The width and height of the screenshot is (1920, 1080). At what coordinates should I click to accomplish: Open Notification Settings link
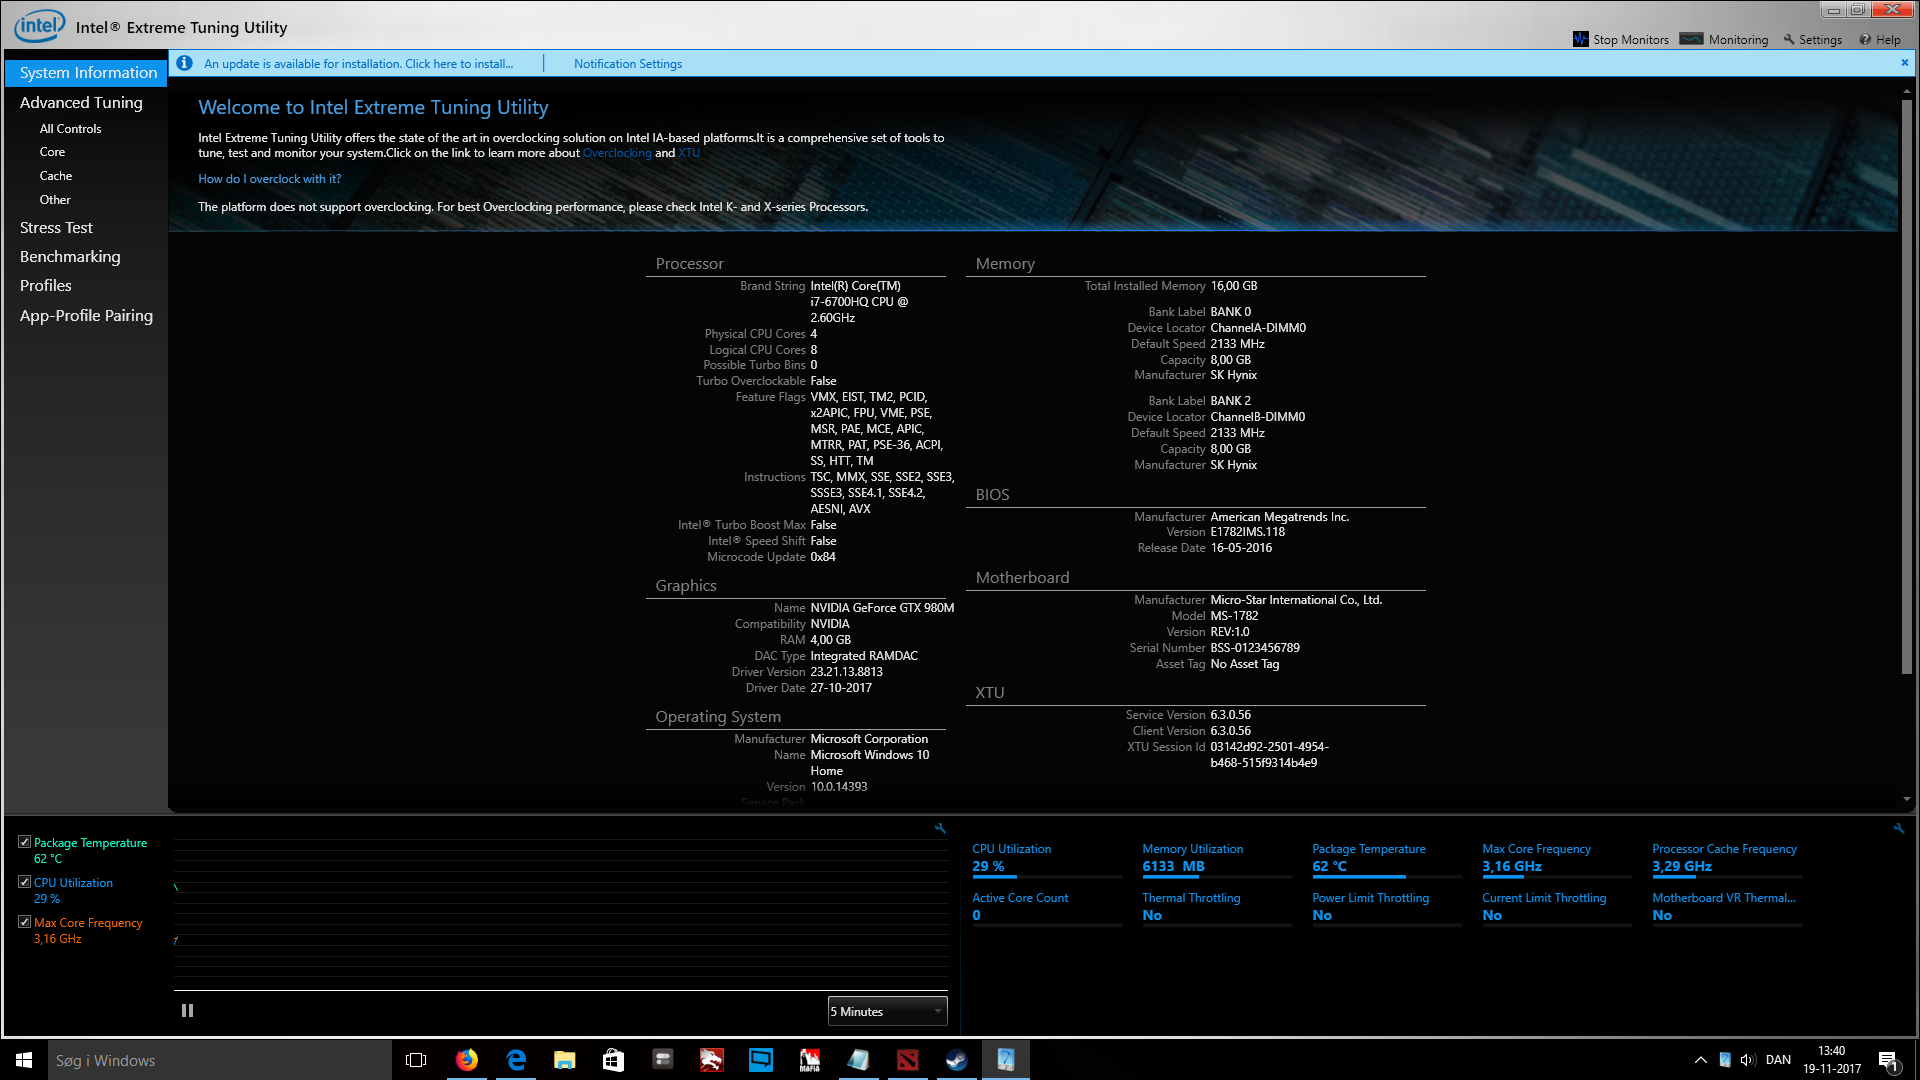(x=628, y=64)
